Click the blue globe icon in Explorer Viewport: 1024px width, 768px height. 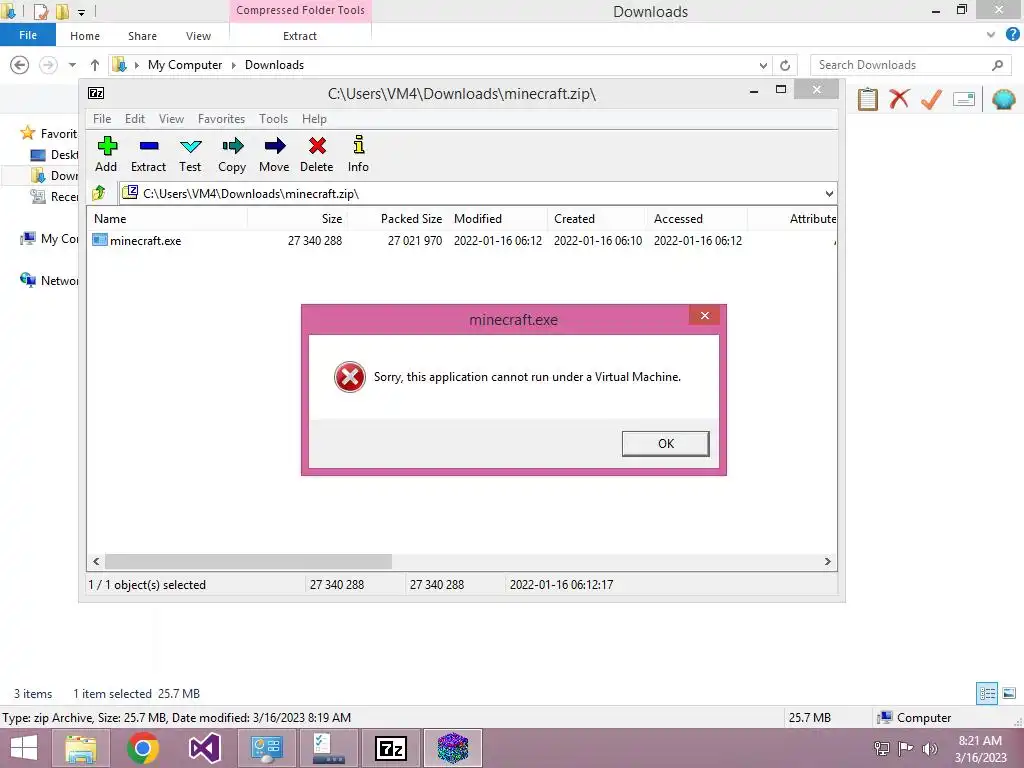tap(1004, 99)
